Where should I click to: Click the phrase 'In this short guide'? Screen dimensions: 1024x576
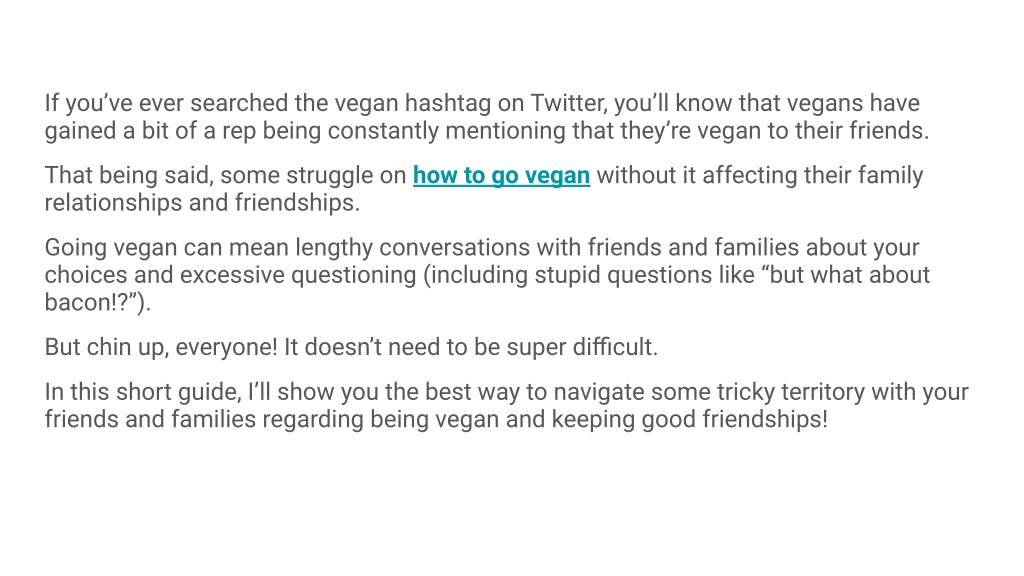pyautogui.click(x=142, y=392)
